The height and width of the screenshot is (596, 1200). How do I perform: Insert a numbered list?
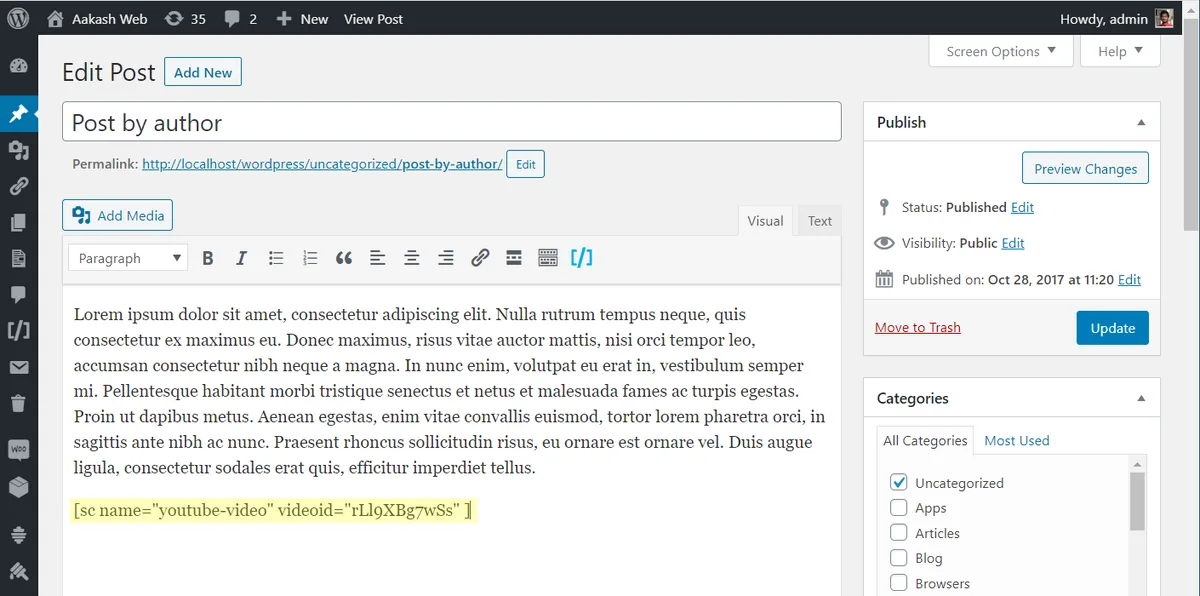pos(310,258)
